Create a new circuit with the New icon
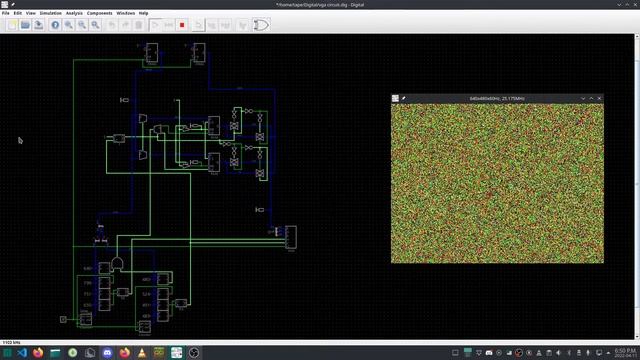Image resolution: width=640 pixels, height=360 pixels. point(12,25)
